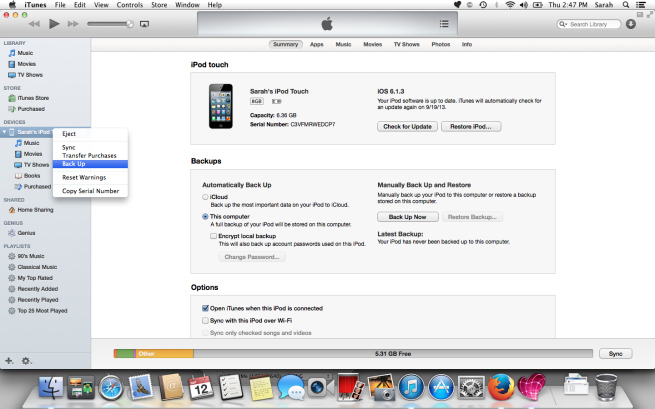Click the downloads arrow icon near search
This screenshot has height=409, width=655.
(x=630, y=23)
